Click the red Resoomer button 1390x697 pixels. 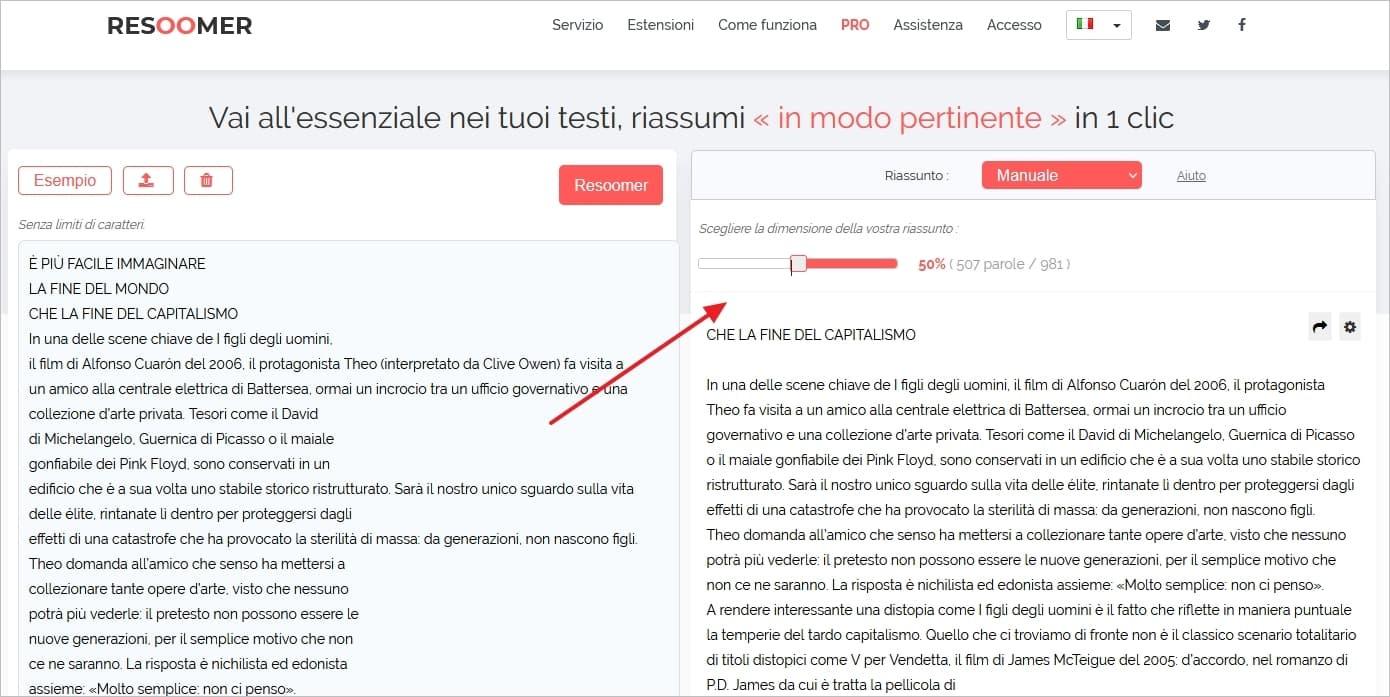click(611, 185)
